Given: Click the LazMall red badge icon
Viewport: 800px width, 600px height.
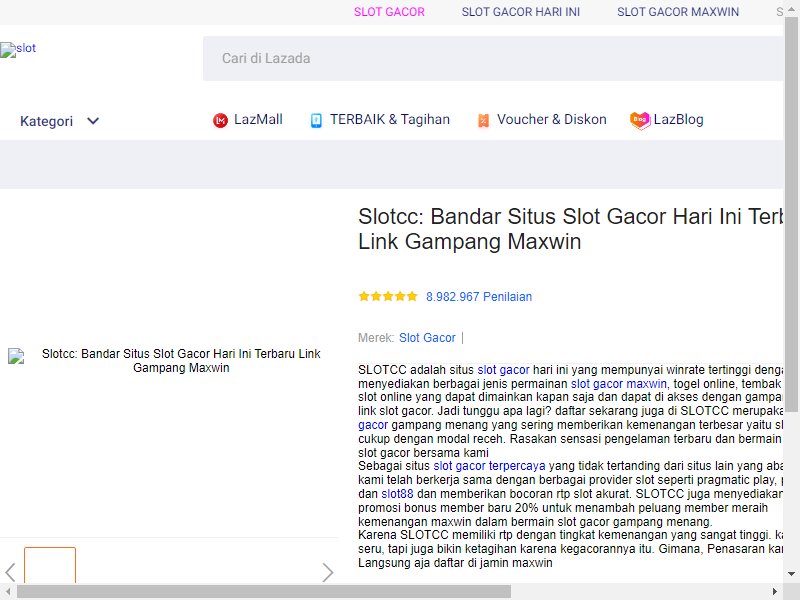Looking at the screenshot, I should (x=220, y=120).
